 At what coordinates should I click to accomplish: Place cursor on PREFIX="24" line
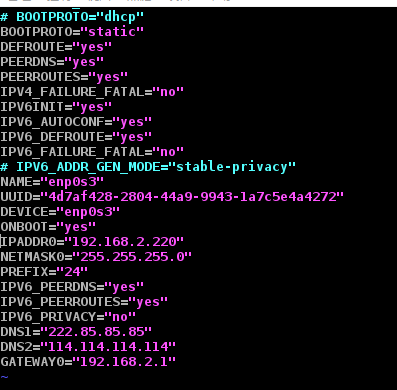pos(44,272)
